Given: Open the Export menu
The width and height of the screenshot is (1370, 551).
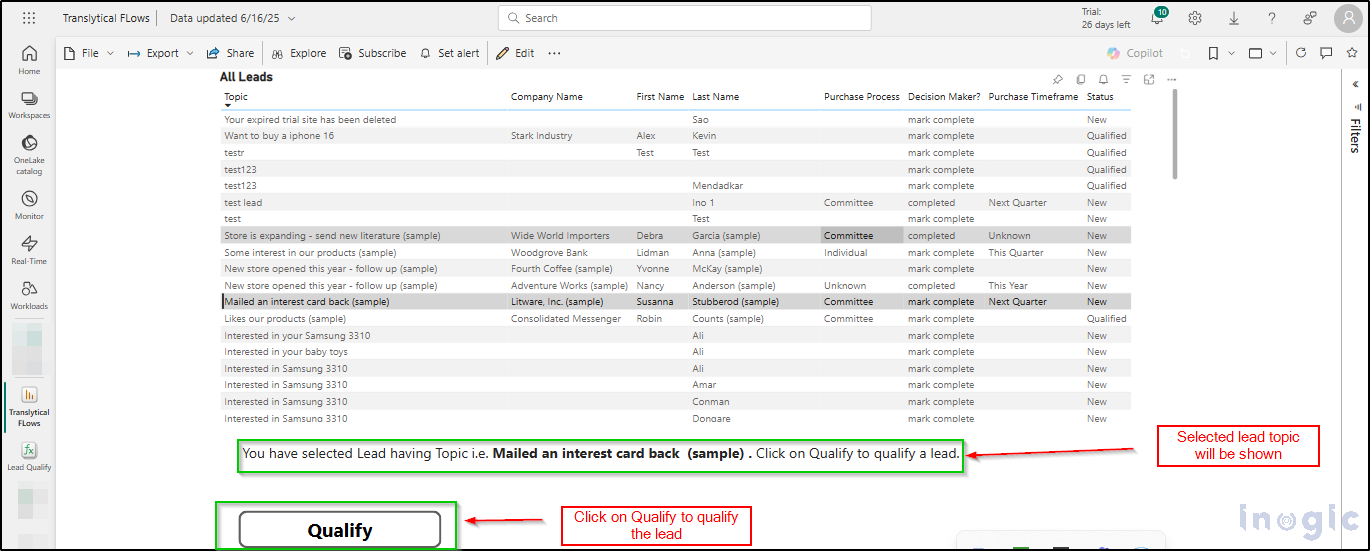Looking at the screenshot, I should 161,53.
